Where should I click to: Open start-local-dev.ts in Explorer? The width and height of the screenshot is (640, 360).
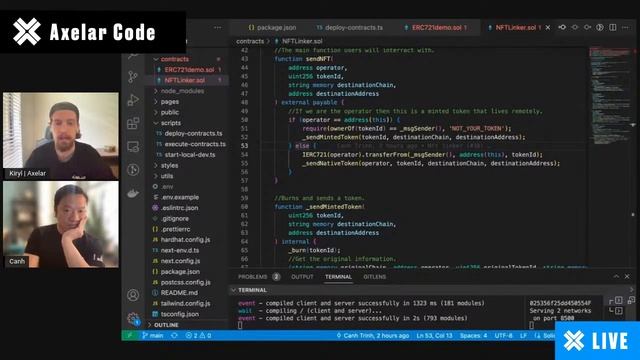[x=189, y=155]
